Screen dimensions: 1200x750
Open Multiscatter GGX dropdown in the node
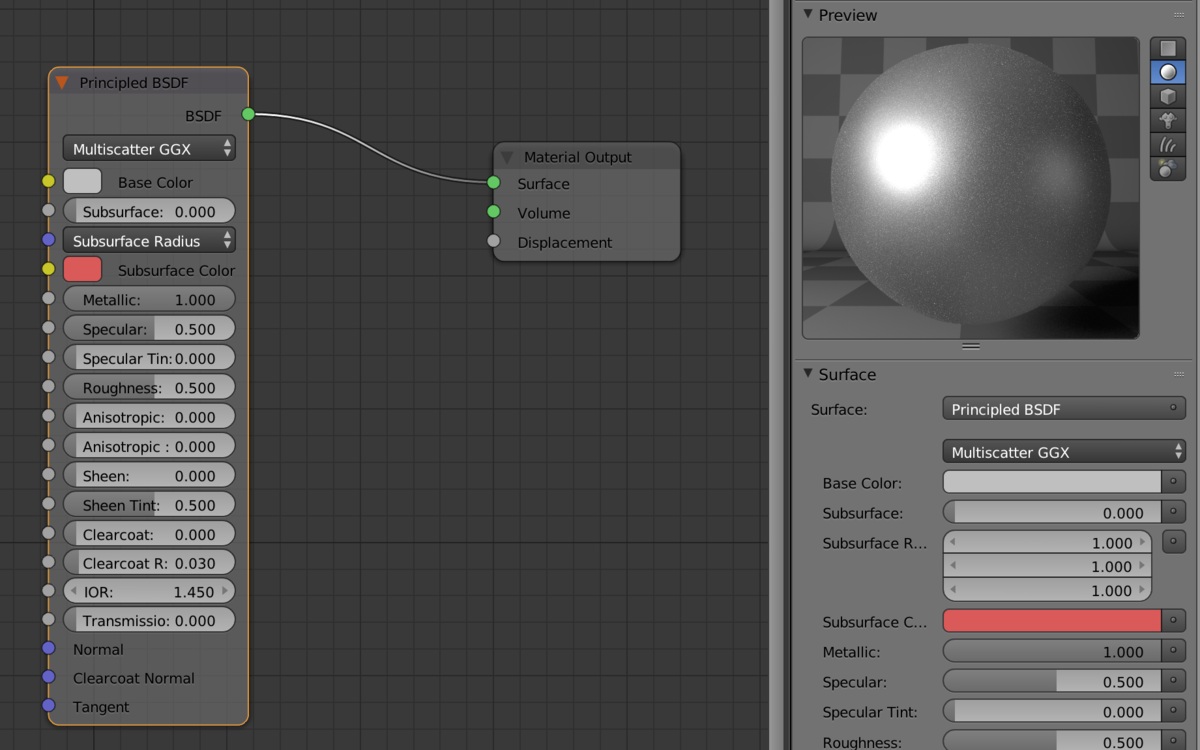(x=149, y=148)
